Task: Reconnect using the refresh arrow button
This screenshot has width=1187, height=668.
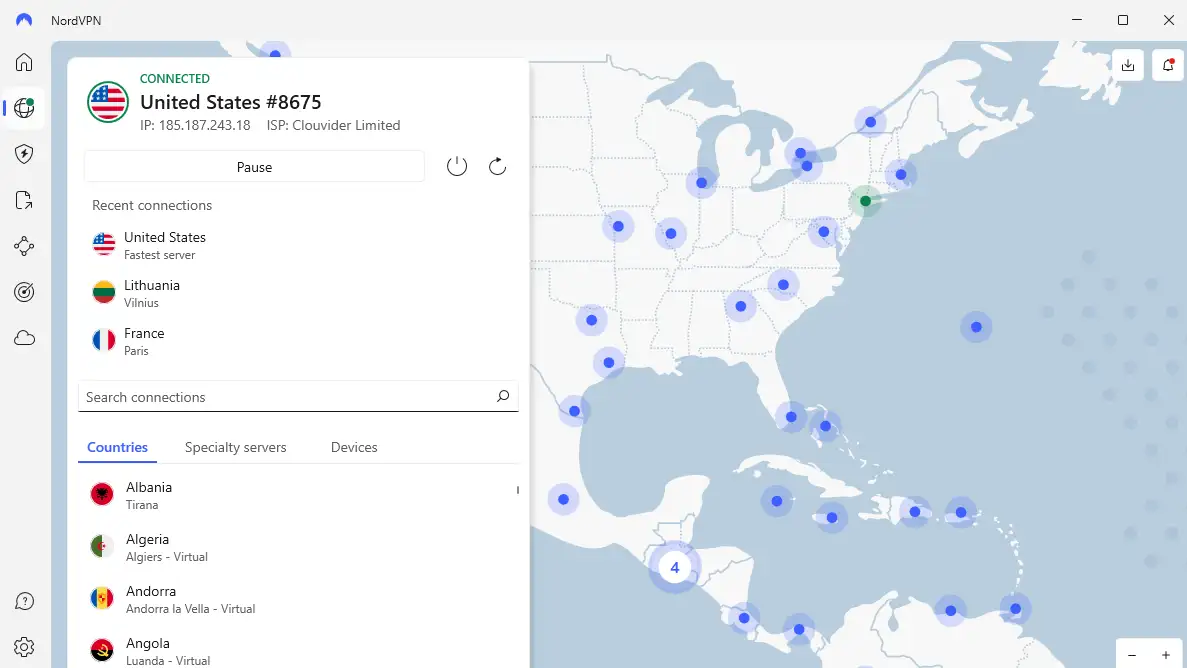Action: (x=497, y=166)
